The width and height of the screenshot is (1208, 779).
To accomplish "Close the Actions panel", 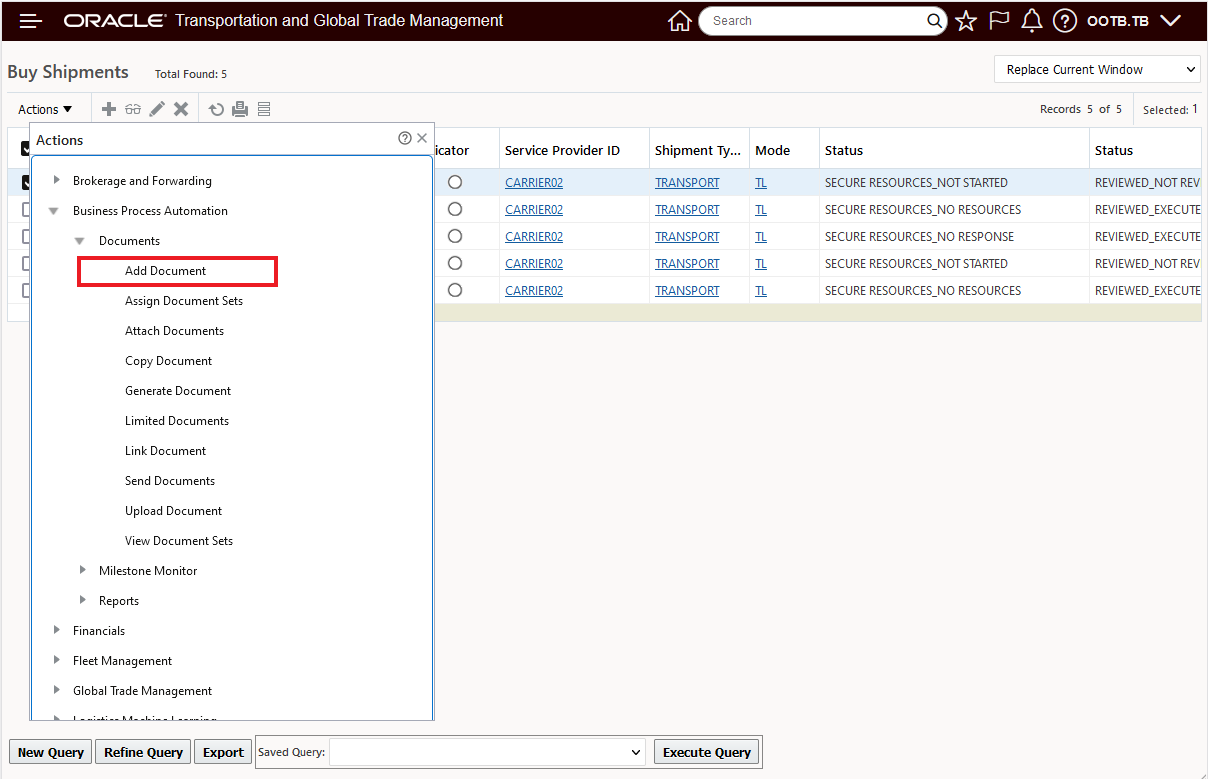I will (422, 139).
